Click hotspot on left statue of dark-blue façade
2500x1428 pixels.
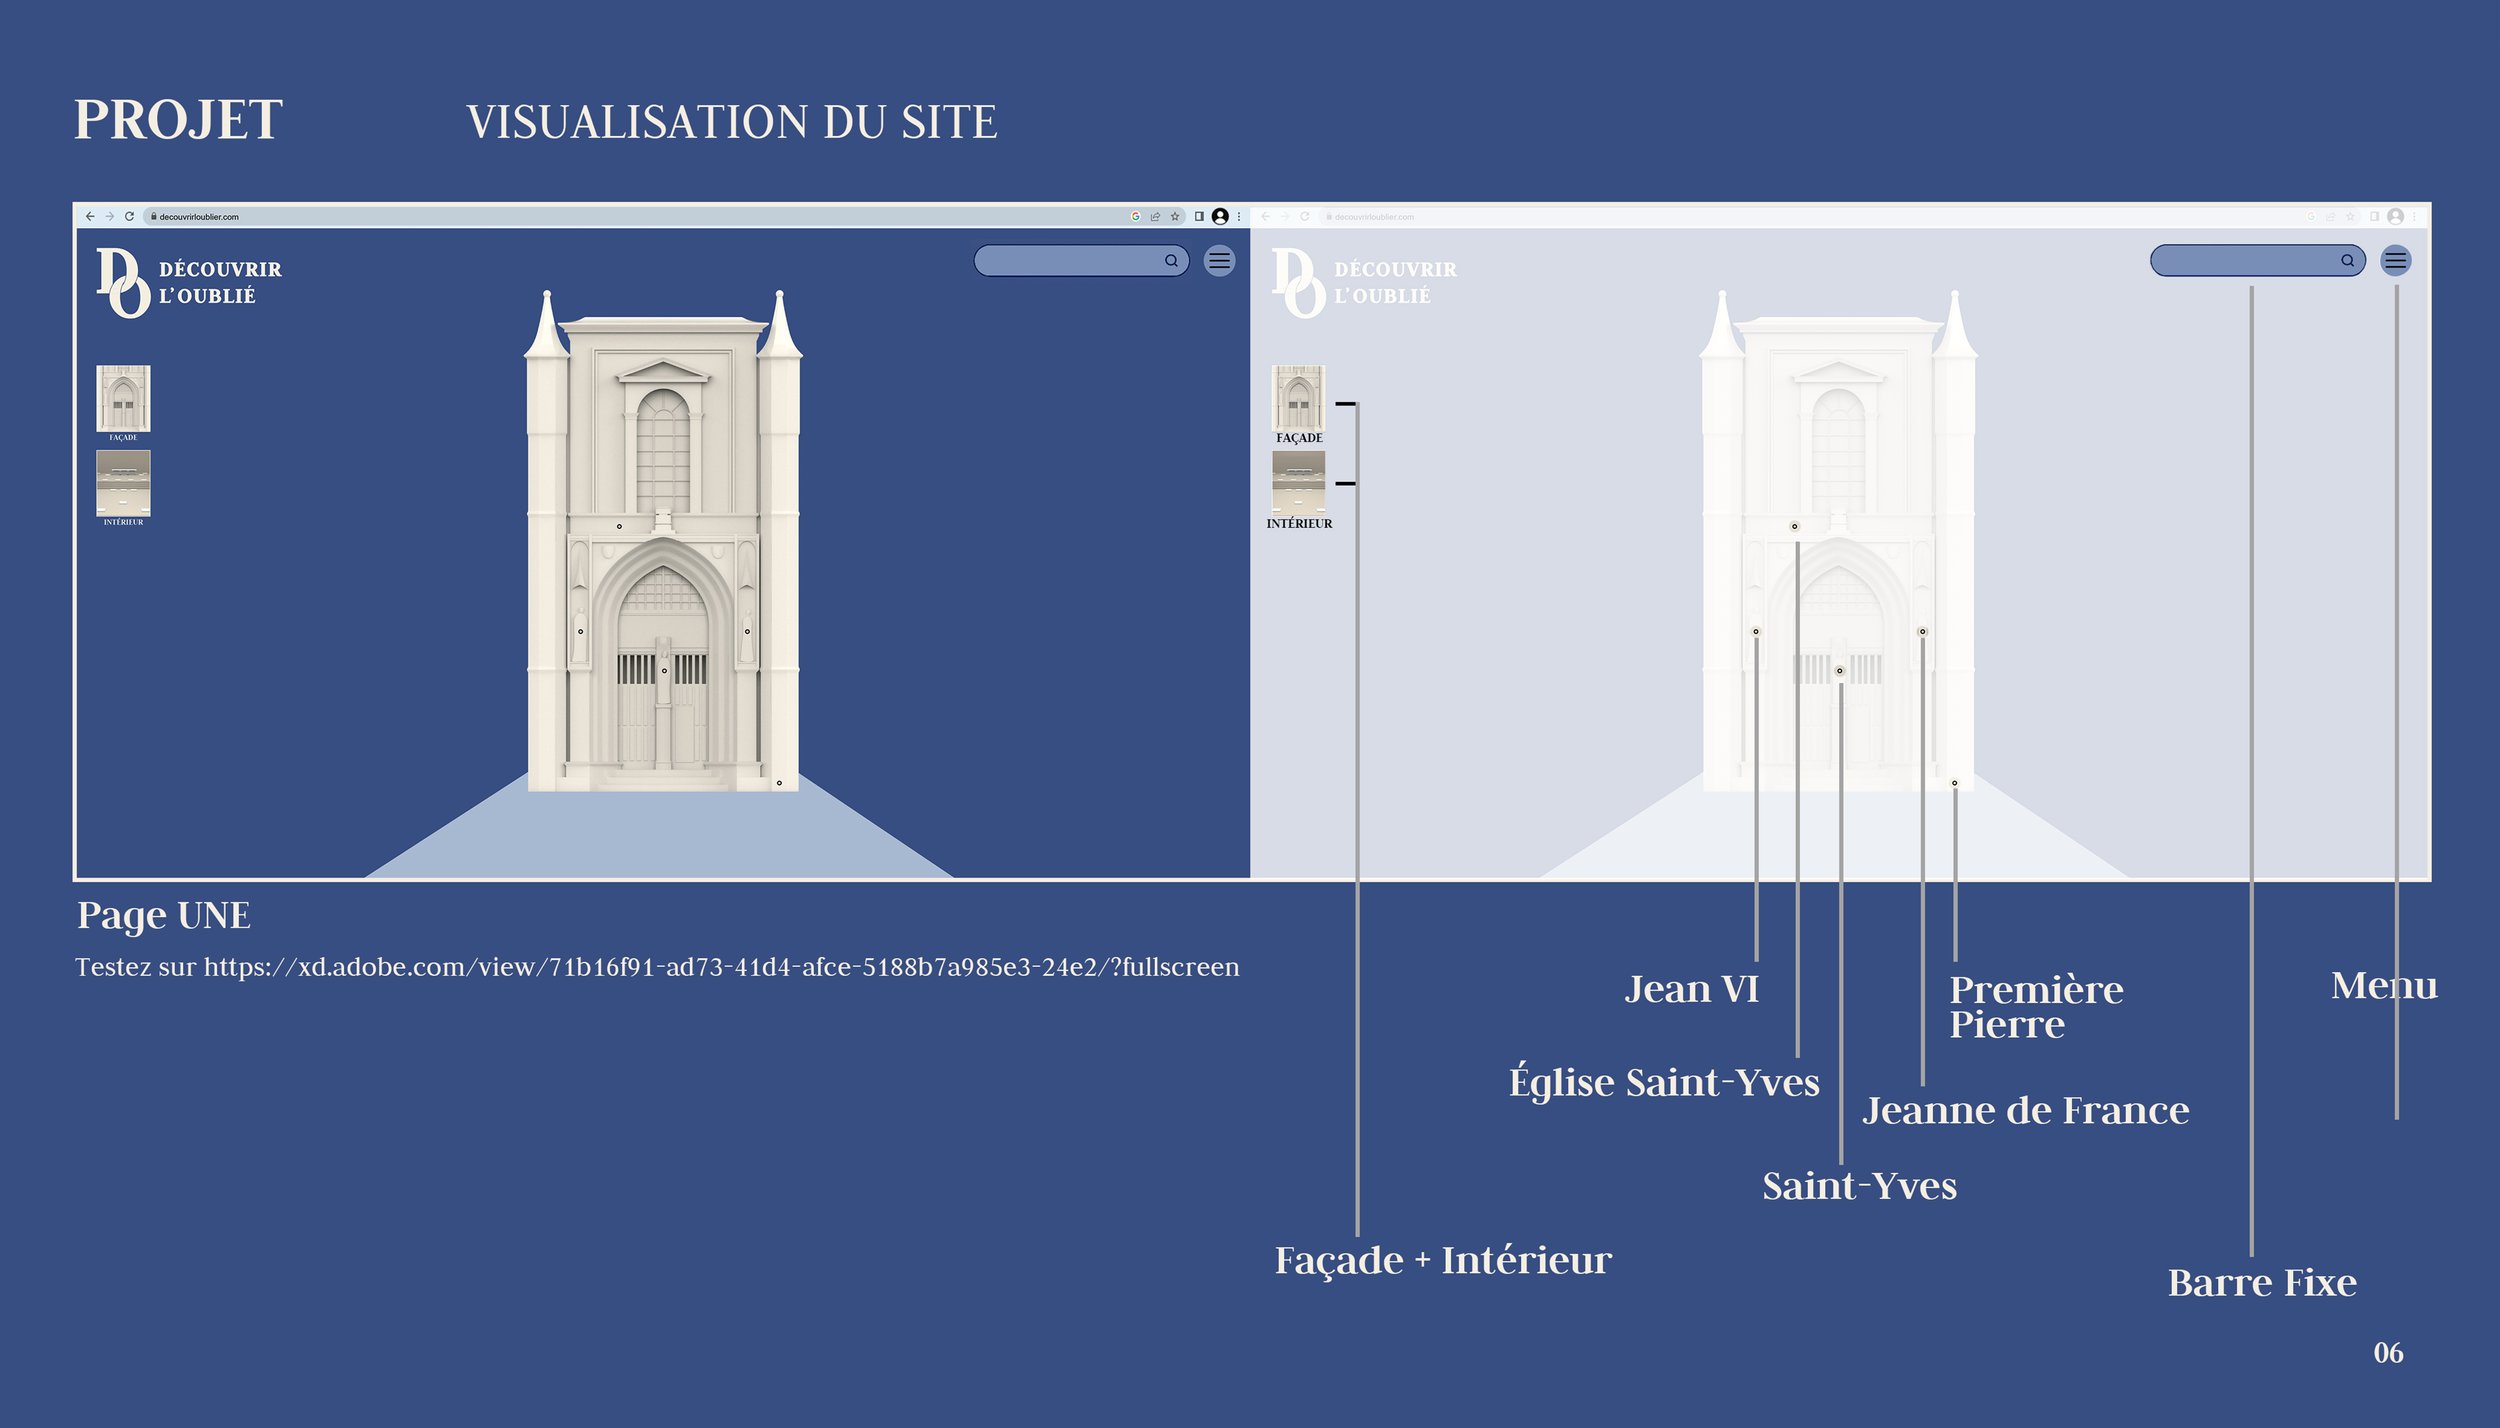coord(580,631)
